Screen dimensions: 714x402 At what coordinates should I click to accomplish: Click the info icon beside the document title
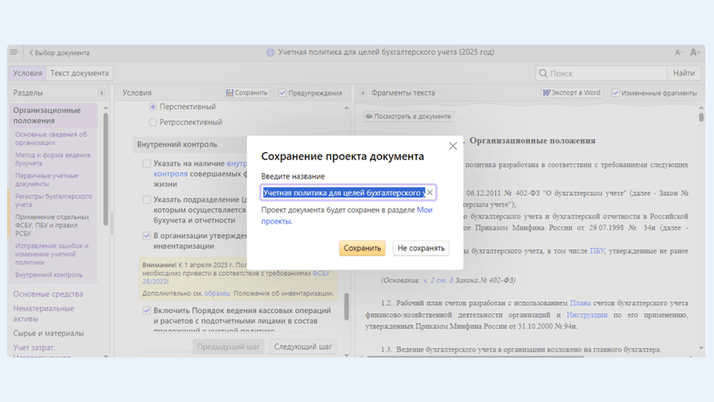click(x=270, y=53)
